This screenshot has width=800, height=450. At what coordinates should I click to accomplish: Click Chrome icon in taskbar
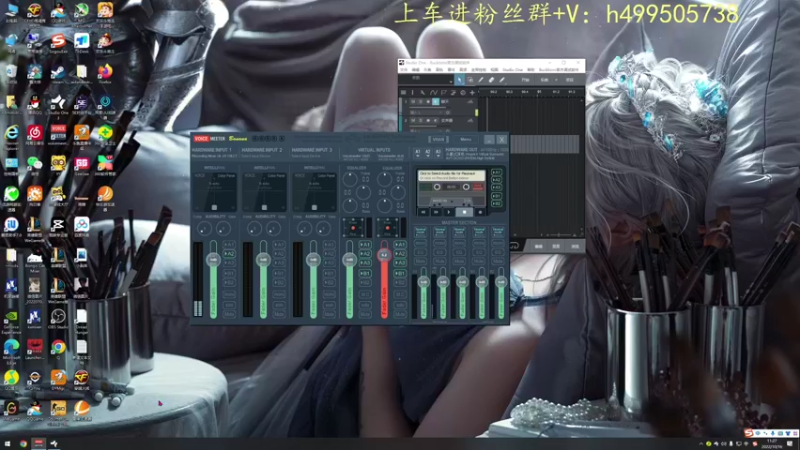pyautogui.click(x=23, y=444)
